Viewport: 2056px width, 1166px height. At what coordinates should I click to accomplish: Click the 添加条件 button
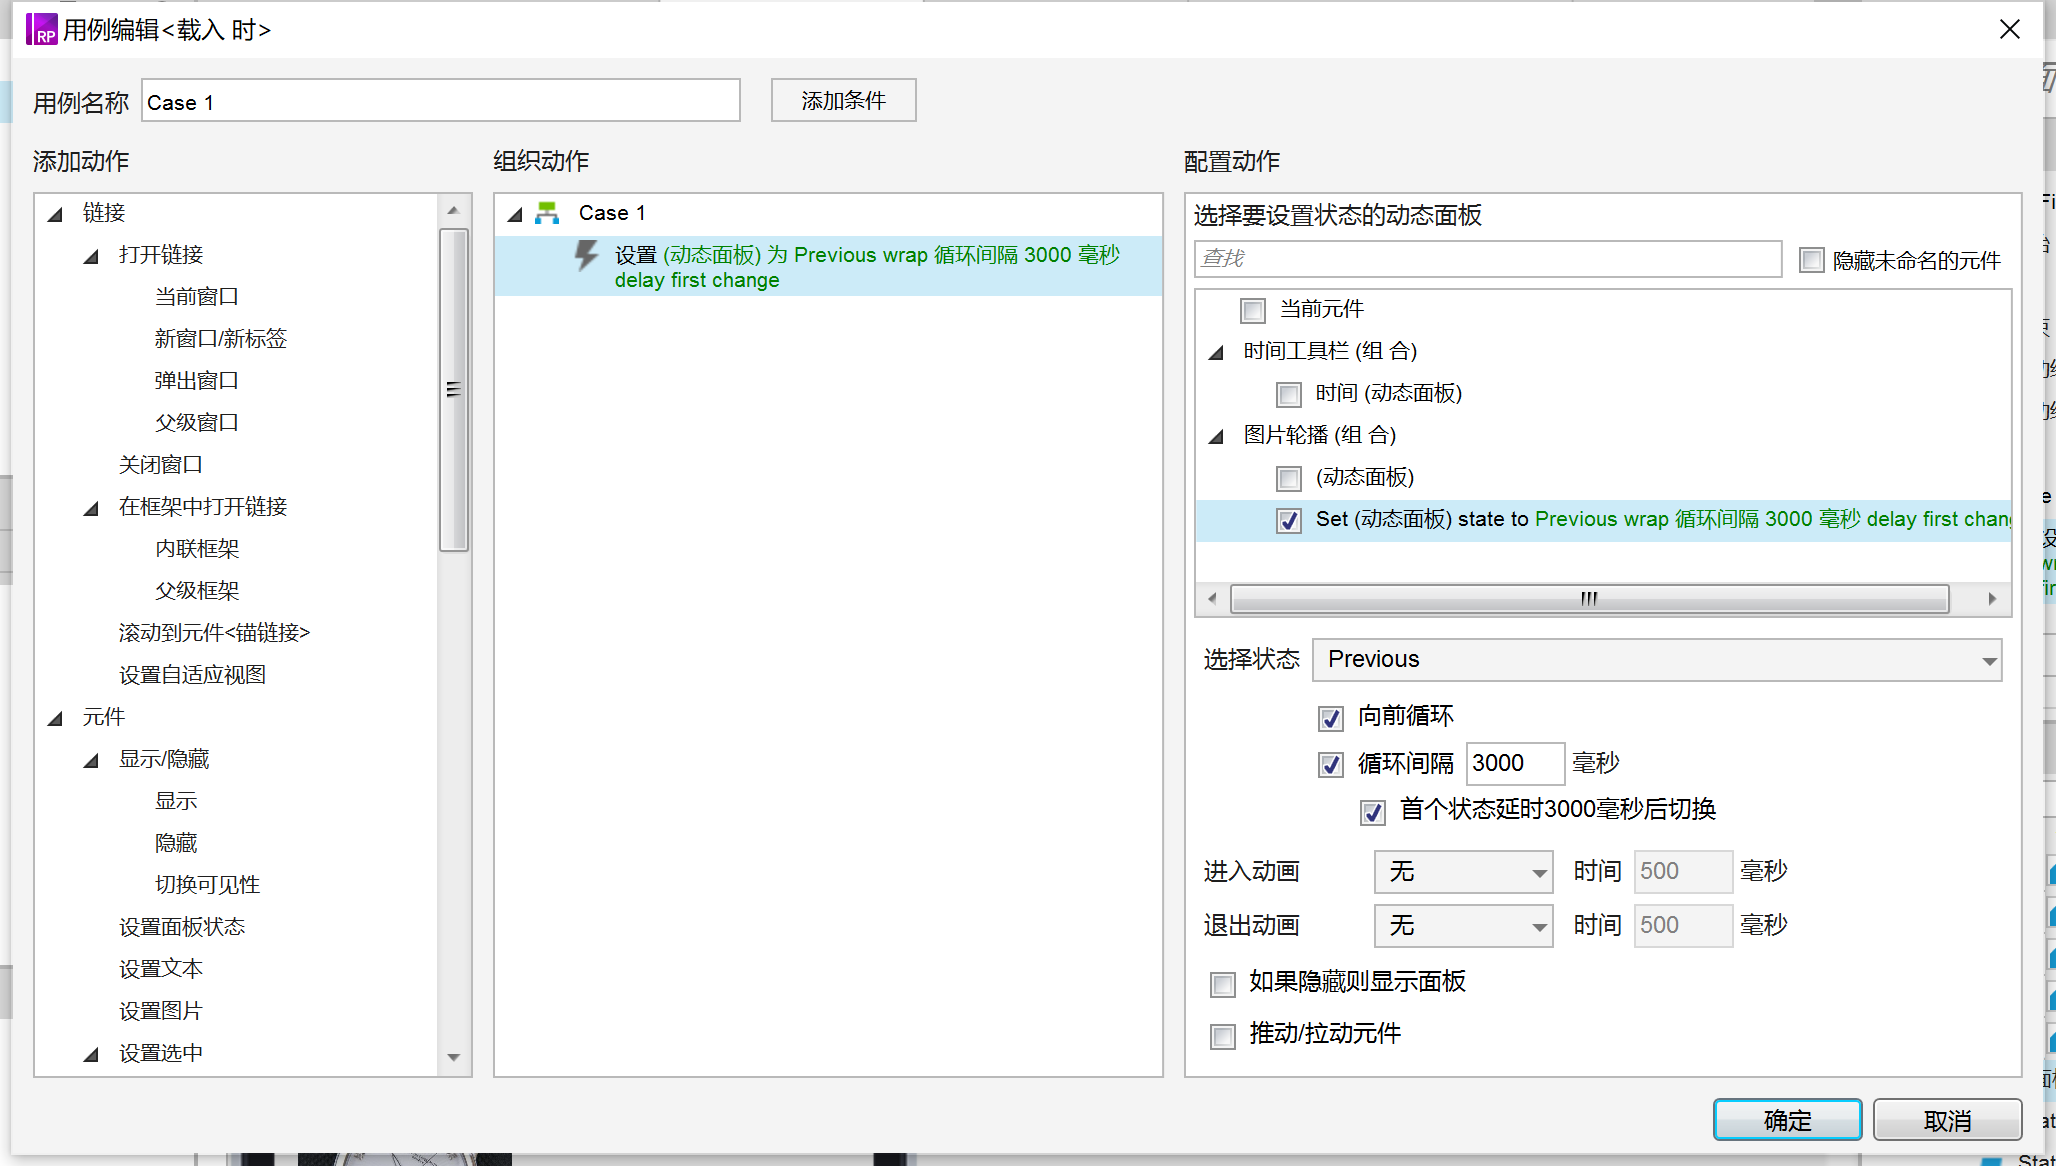coord(842,101)
